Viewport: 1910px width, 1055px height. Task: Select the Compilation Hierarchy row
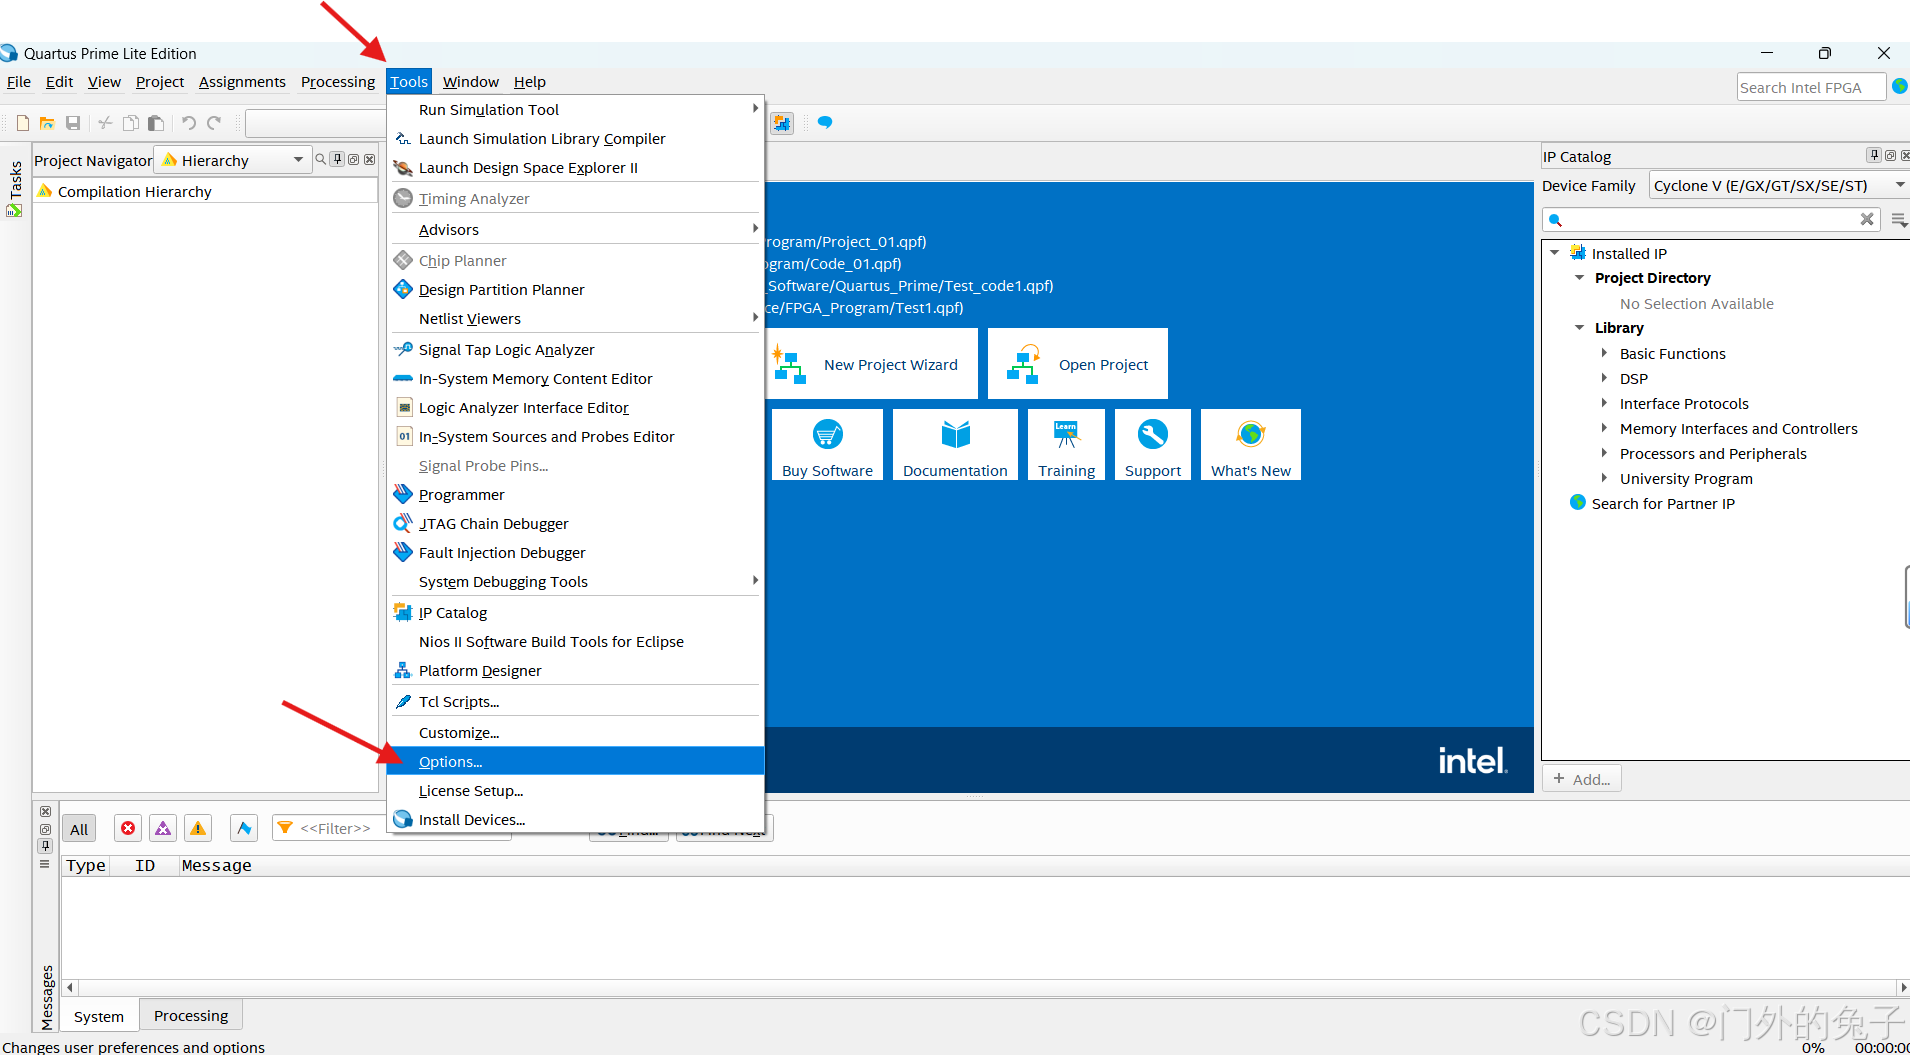tap(205, 191)
